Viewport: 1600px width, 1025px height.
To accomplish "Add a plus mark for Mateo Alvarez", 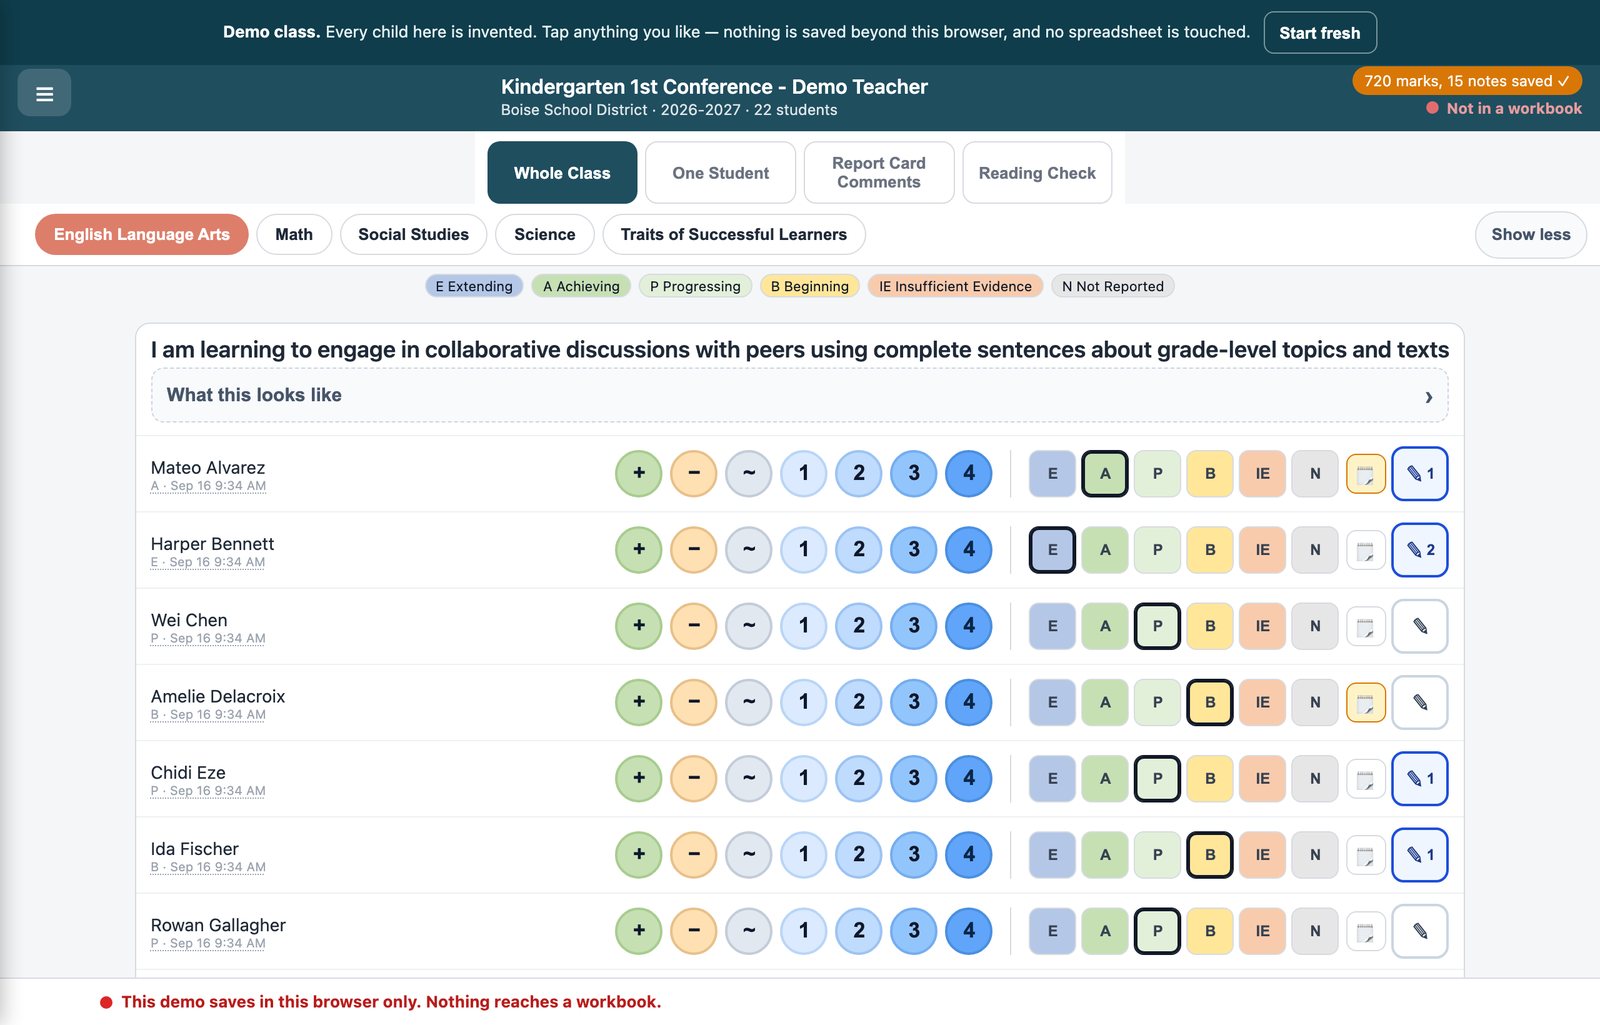I will 639,474.
